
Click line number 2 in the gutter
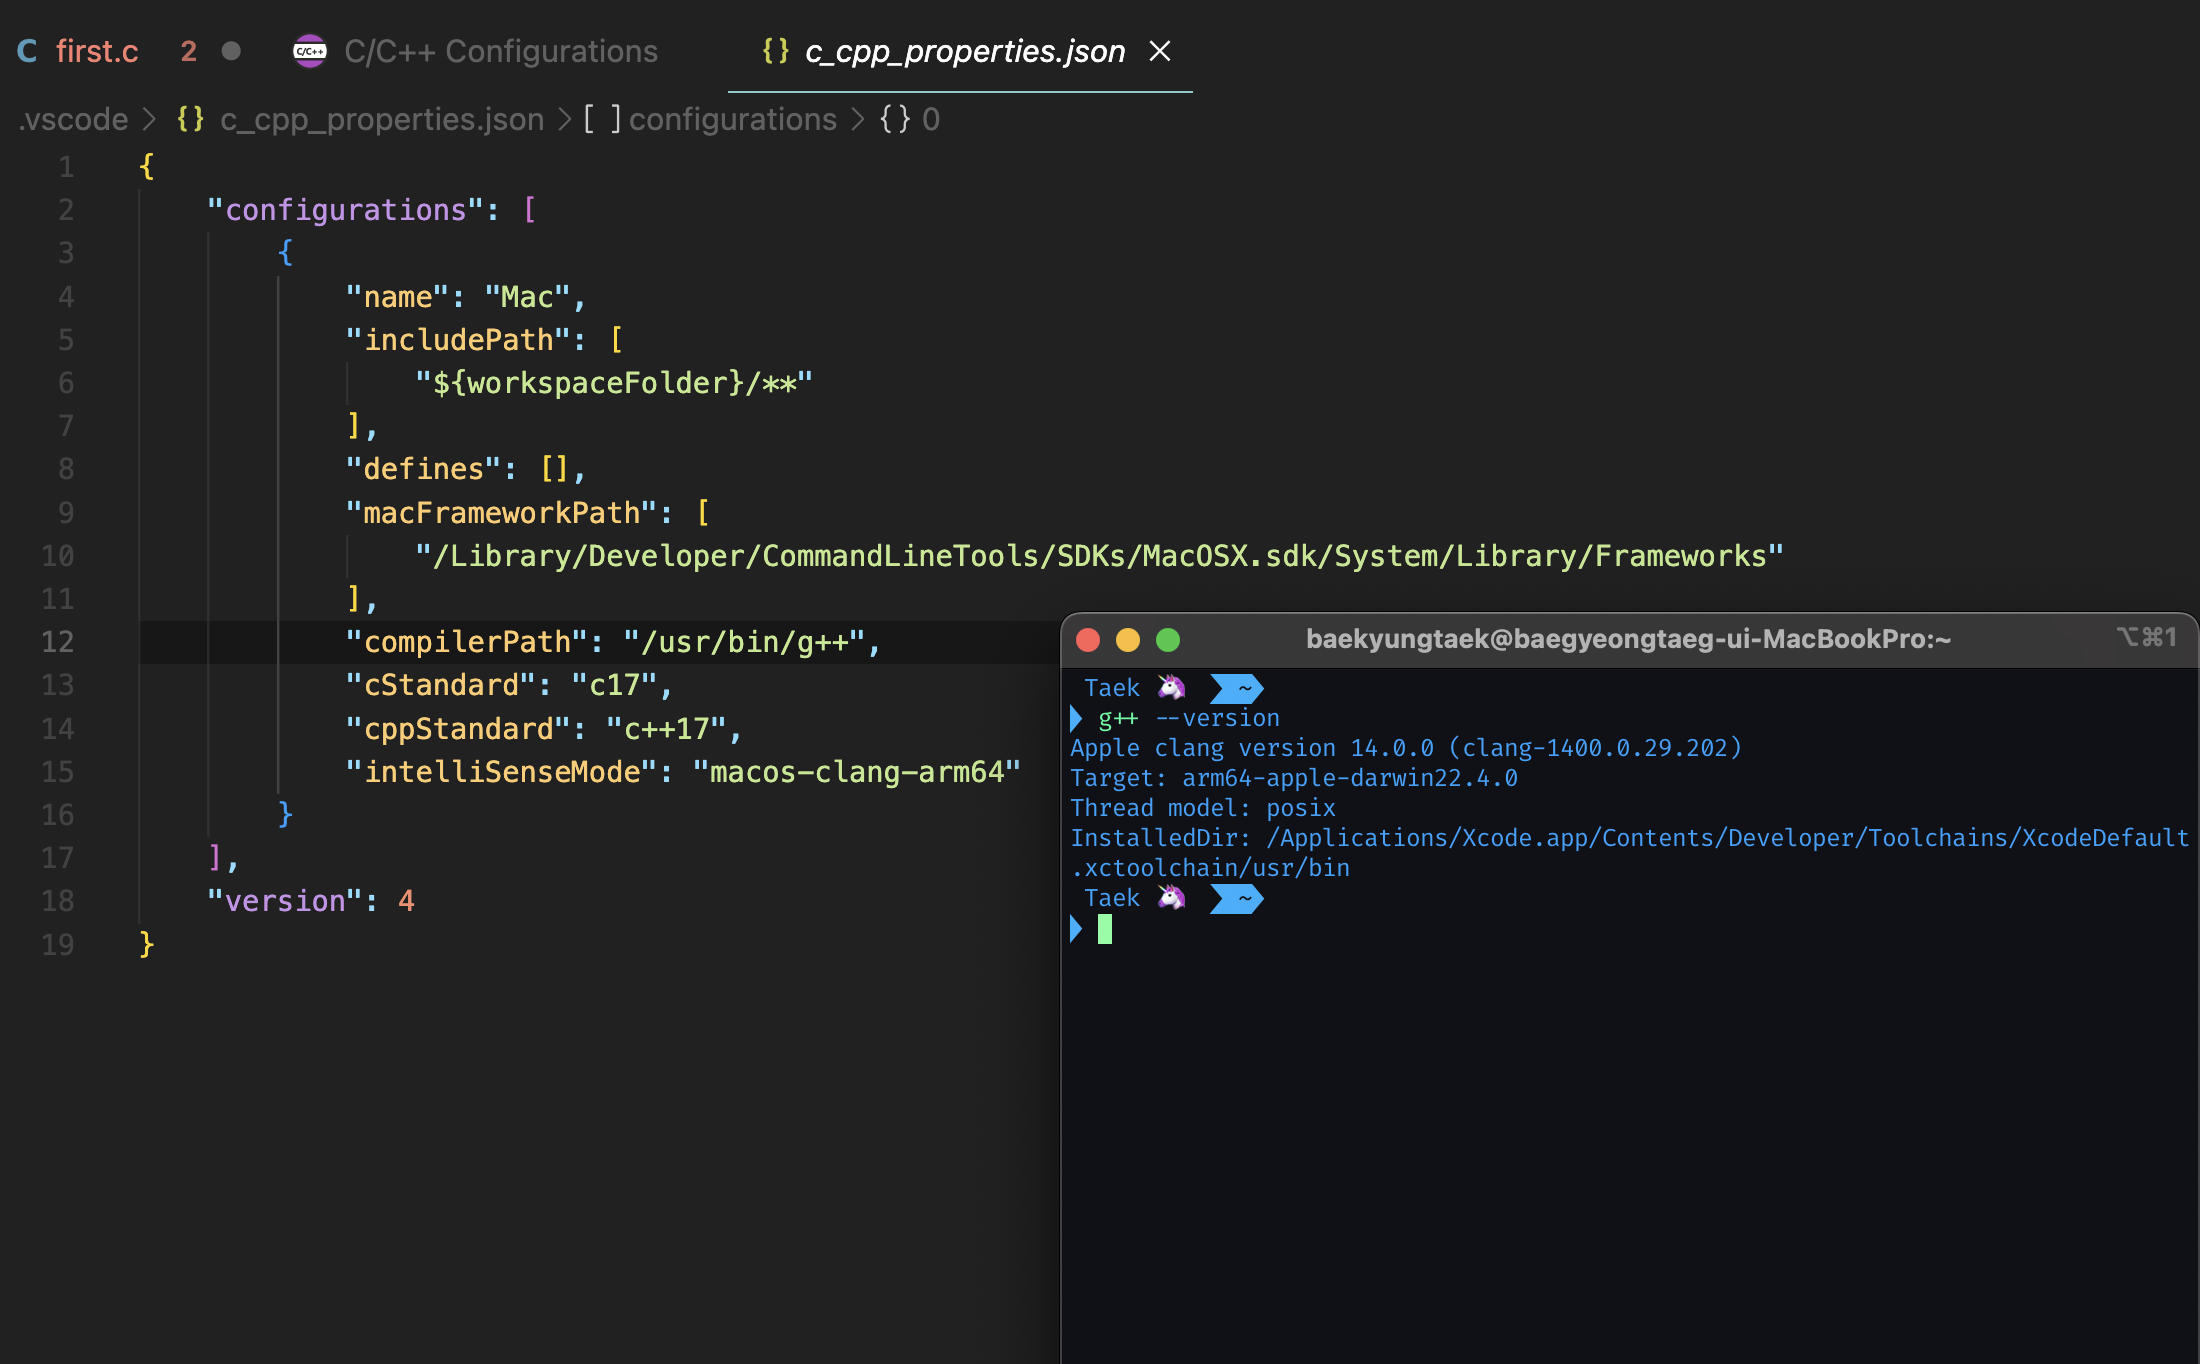(x=65, y=210)
